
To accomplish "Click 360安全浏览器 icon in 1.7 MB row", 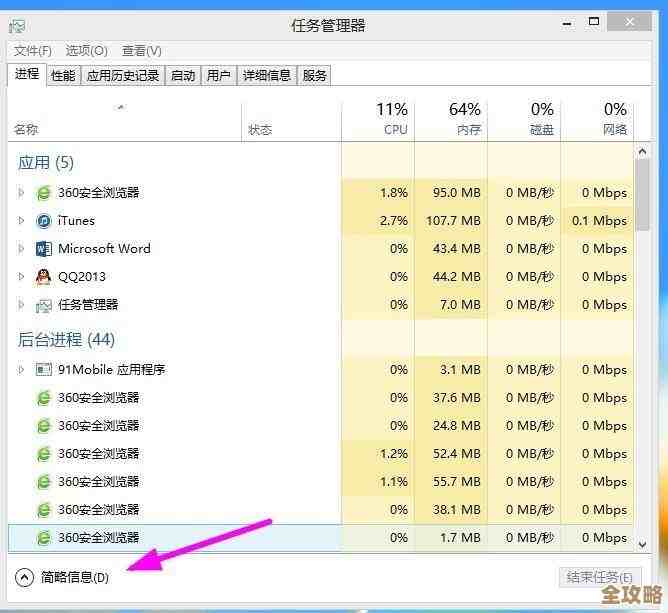I will click(43, 538).
